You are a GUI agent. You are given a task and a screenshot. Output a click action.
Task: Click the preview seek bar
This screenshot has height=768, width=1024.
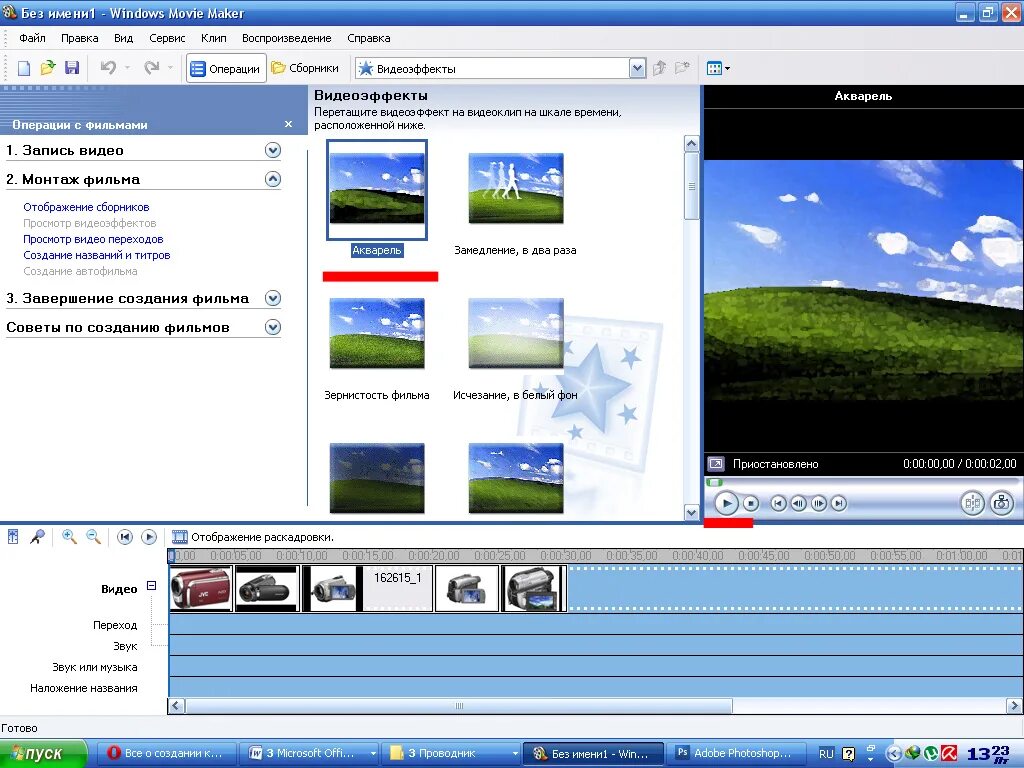point(862,483)
